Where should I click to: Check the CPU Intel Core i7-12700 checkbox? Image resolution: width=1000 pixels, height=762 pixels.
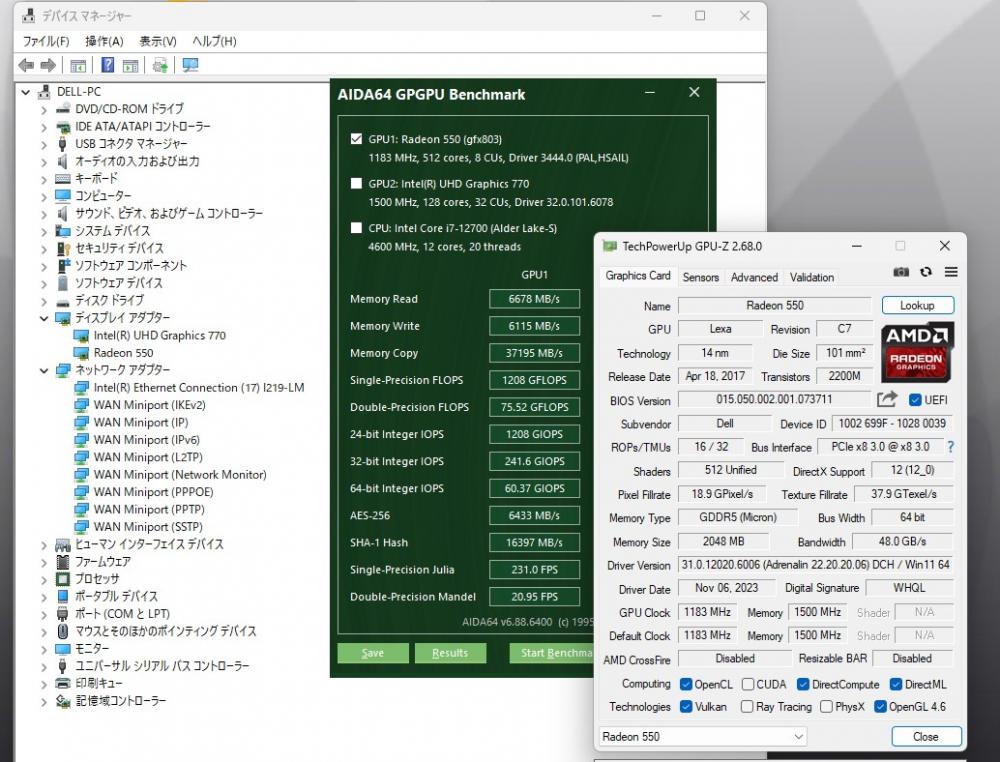(x=357, y=228)
